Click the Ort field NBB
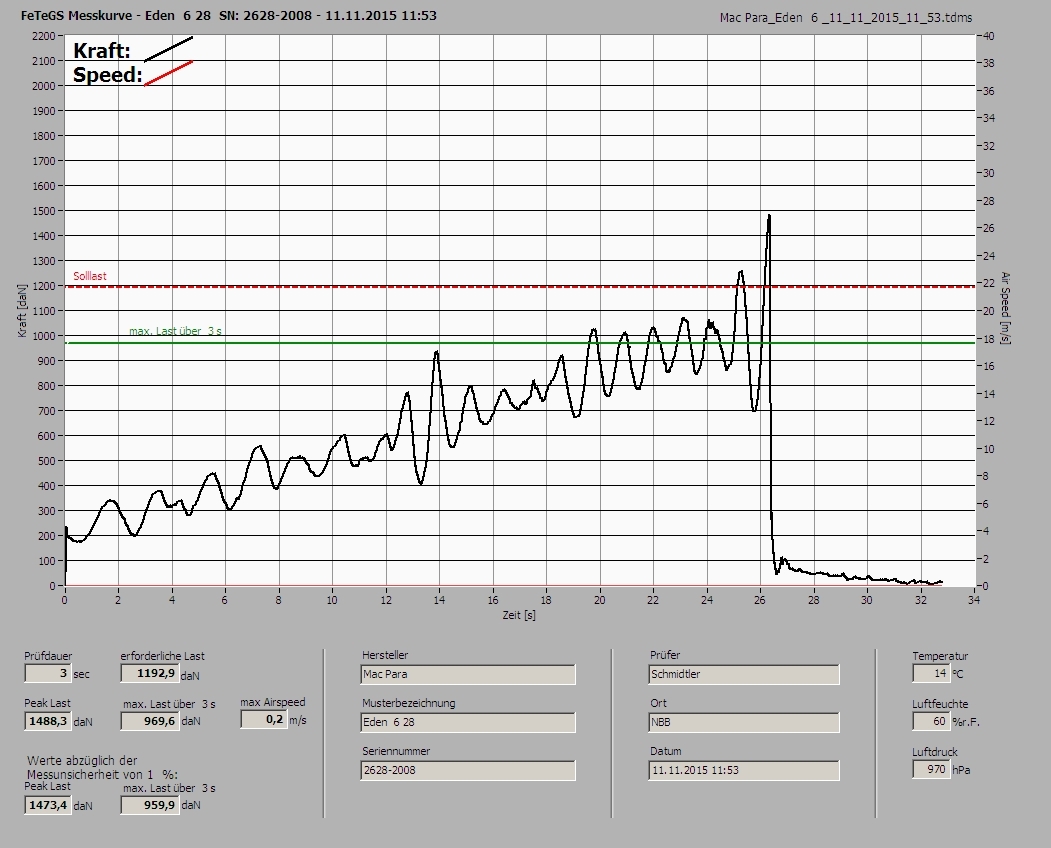The image size is (1051, 848). (744, 723)
